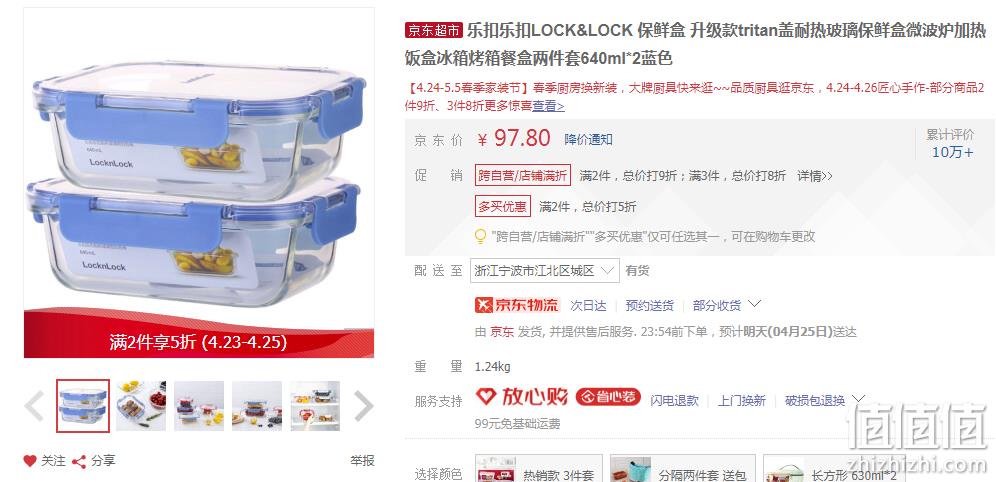Click the right thumbnail gallery arrow
The height and width of the screenshot is (482, 996).
363,406
